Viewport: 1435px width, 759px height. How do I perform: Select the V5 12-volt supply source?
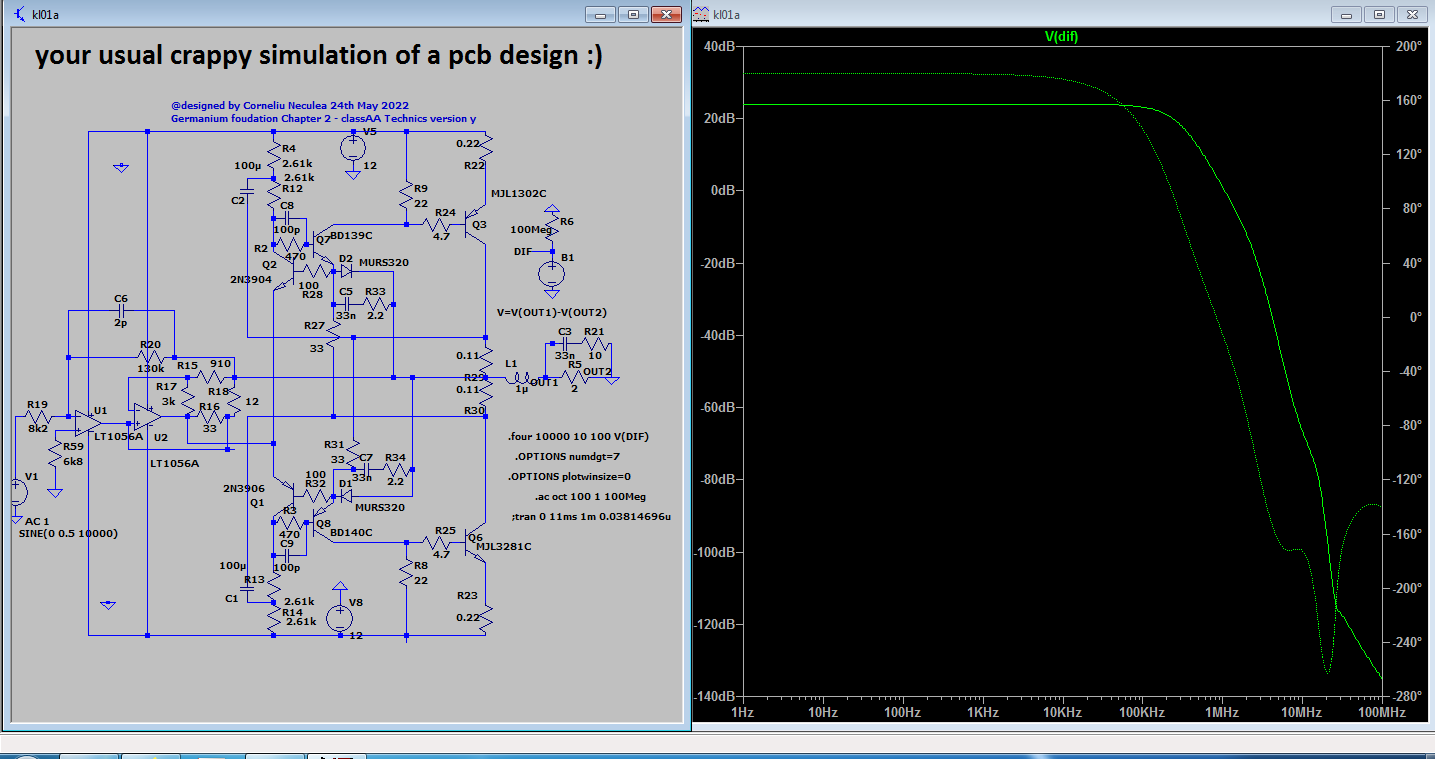click(353, 149)
